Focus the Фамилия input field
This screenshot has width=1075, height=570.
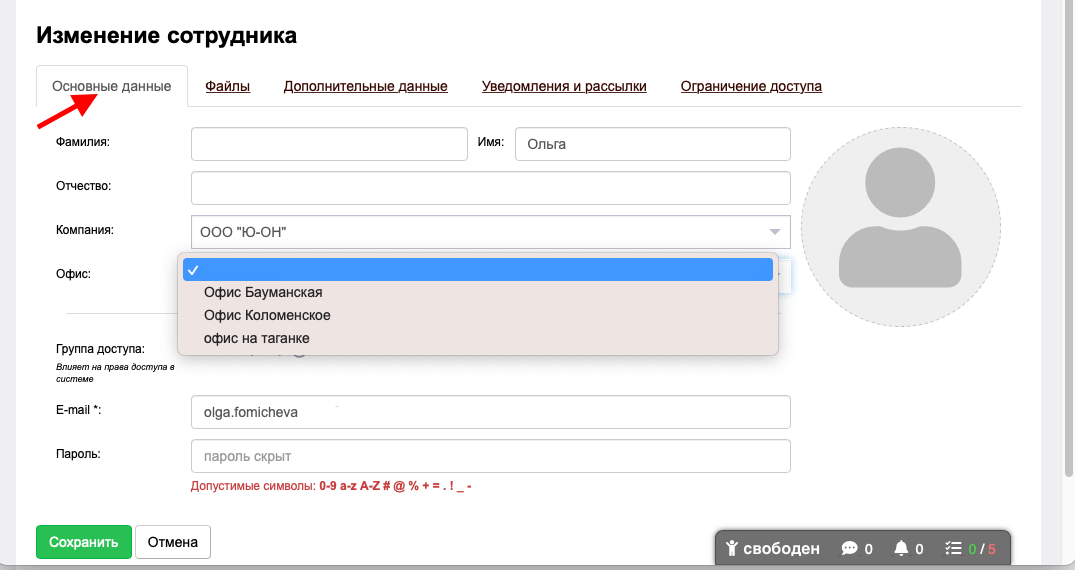(x=329, y=144)
